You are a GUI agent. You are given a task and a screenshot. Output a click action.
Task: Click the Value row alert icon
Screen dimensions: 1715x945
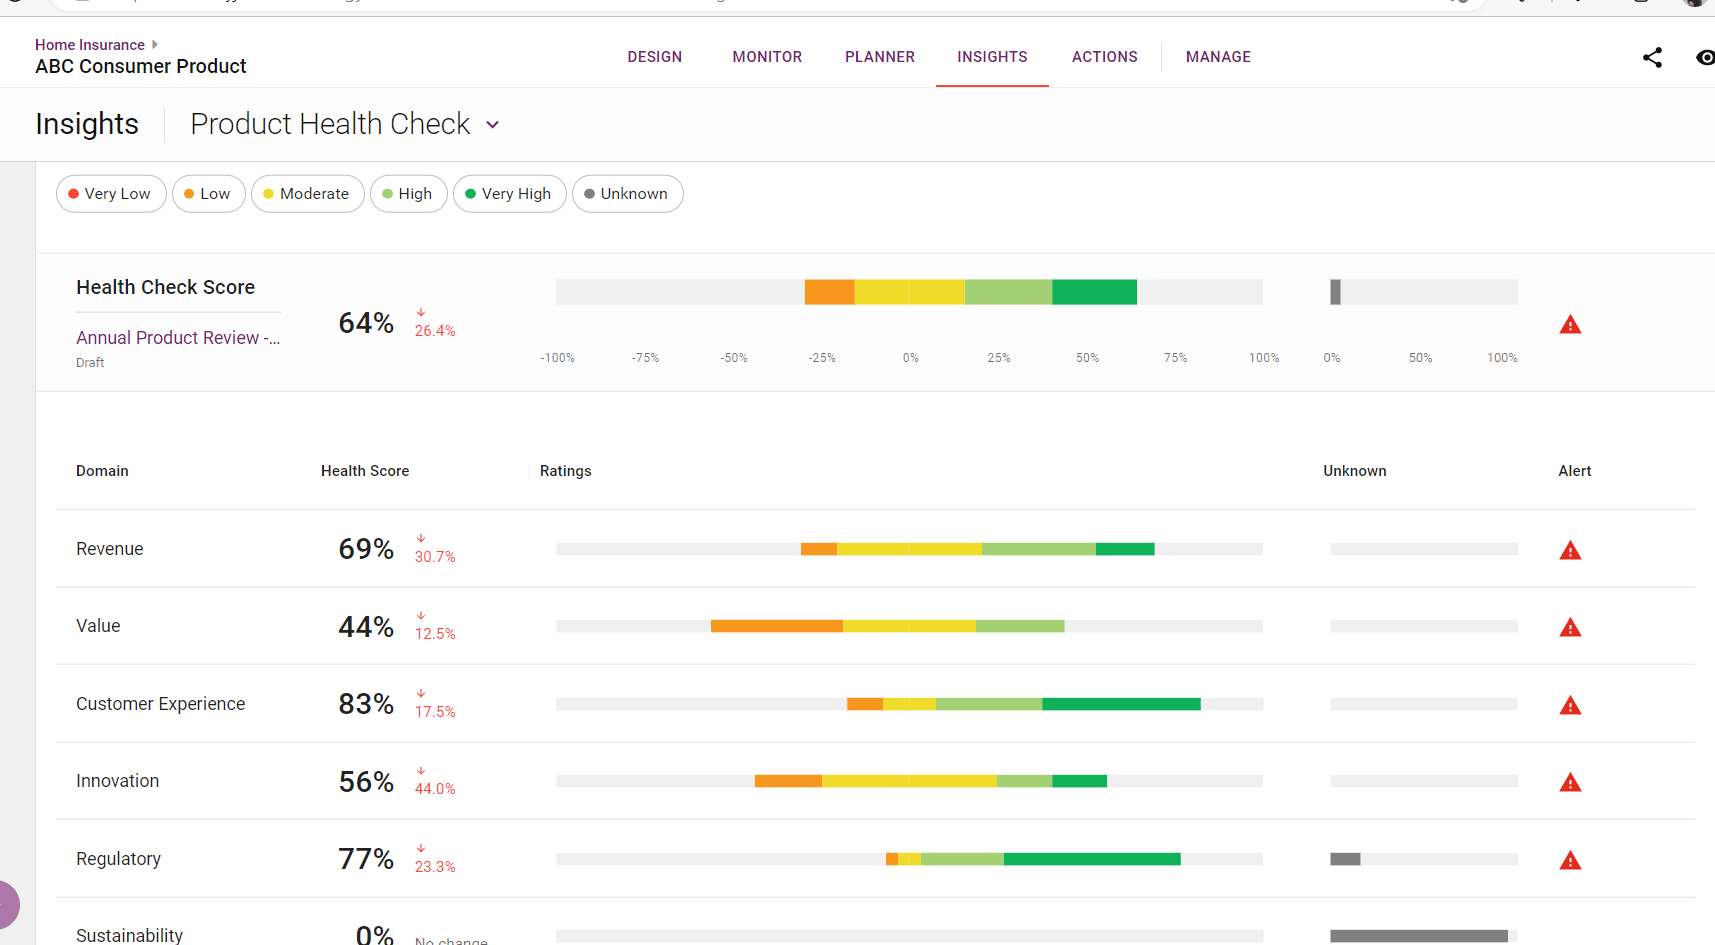click(x=1570, y=628)
